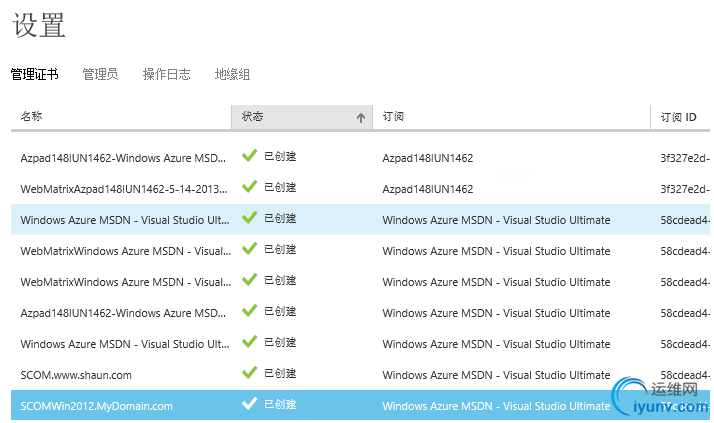This screenshot has height=423, width=714.
Task: Switch to the 地缘组 tab
Action: pyautogui.click(x=232, y=74)
